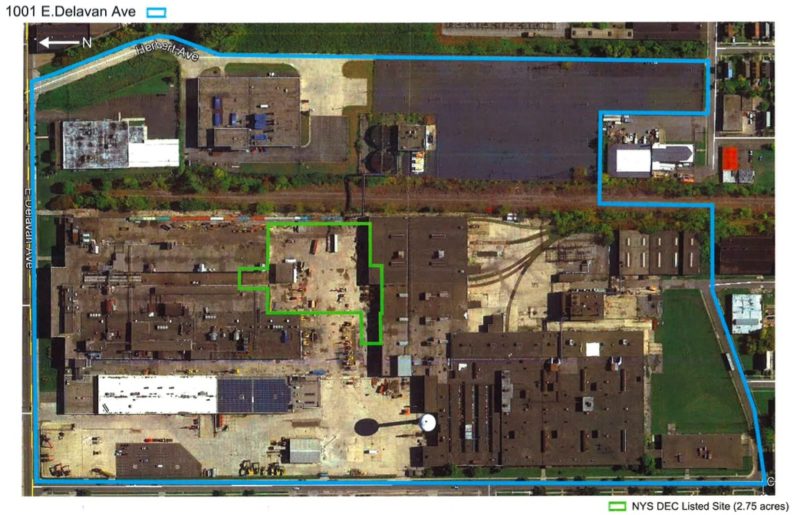Click the red-roofed building
This screenshot has height=515, width=800.
(730, 158)
